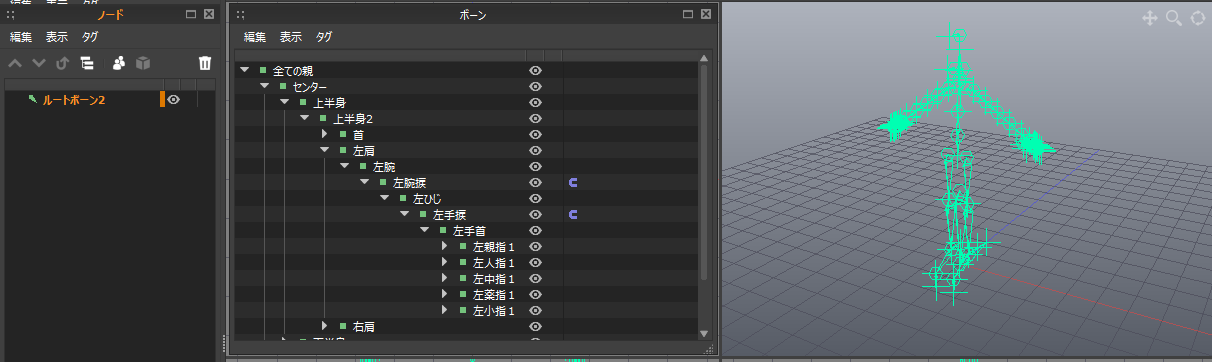This screenshot has height=362, width=1212.
Task: Toggle eye icon for 右肩
Action: [x=535, y=327]
